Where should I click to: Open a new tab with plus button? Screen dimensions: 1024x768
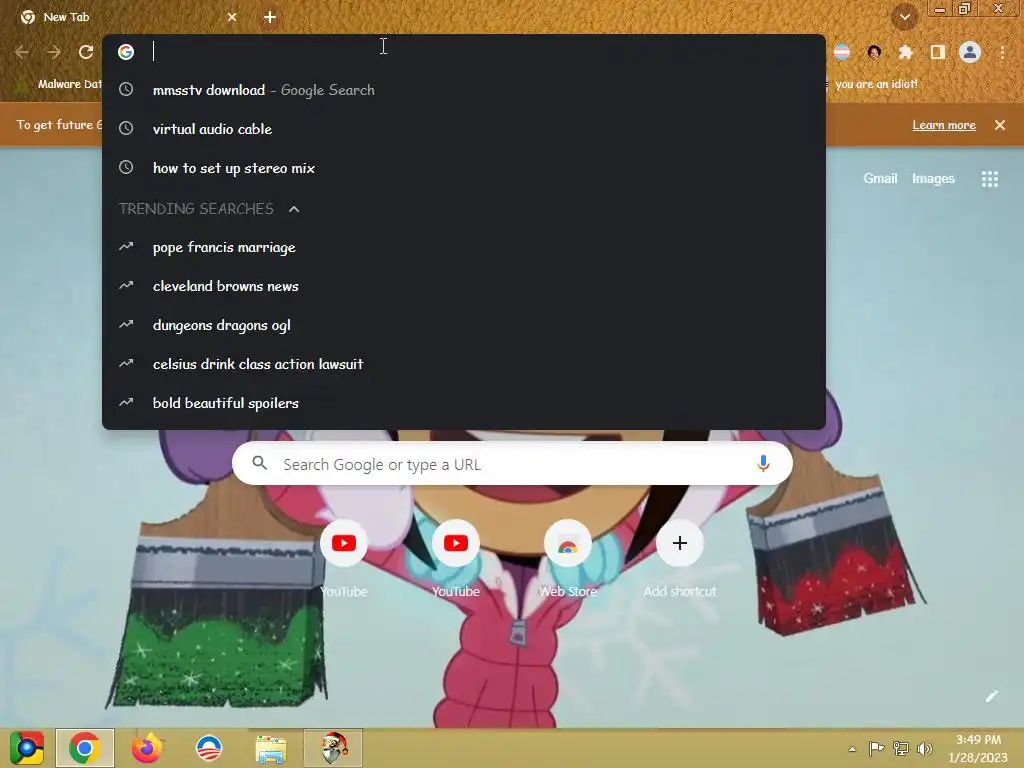tap(270, 18)
